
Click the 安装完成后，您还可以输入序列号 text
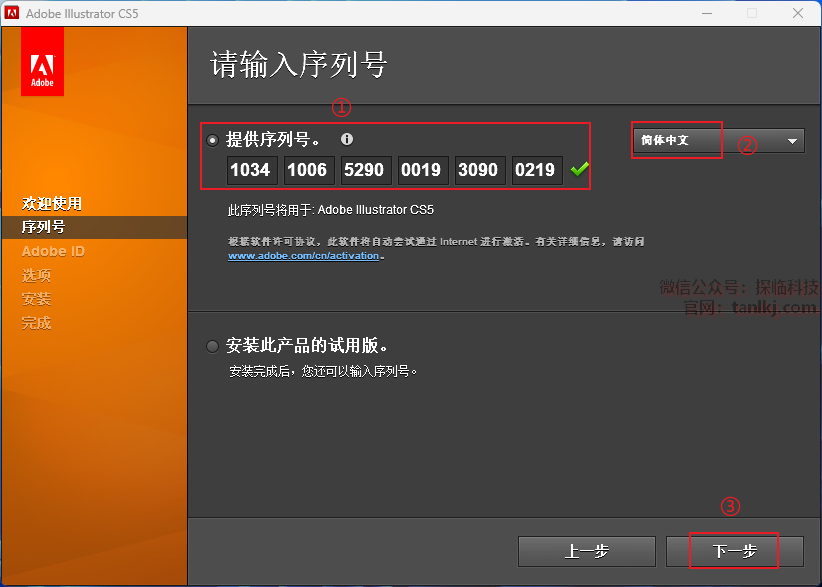pyautogui.click(x=323, y=371)
